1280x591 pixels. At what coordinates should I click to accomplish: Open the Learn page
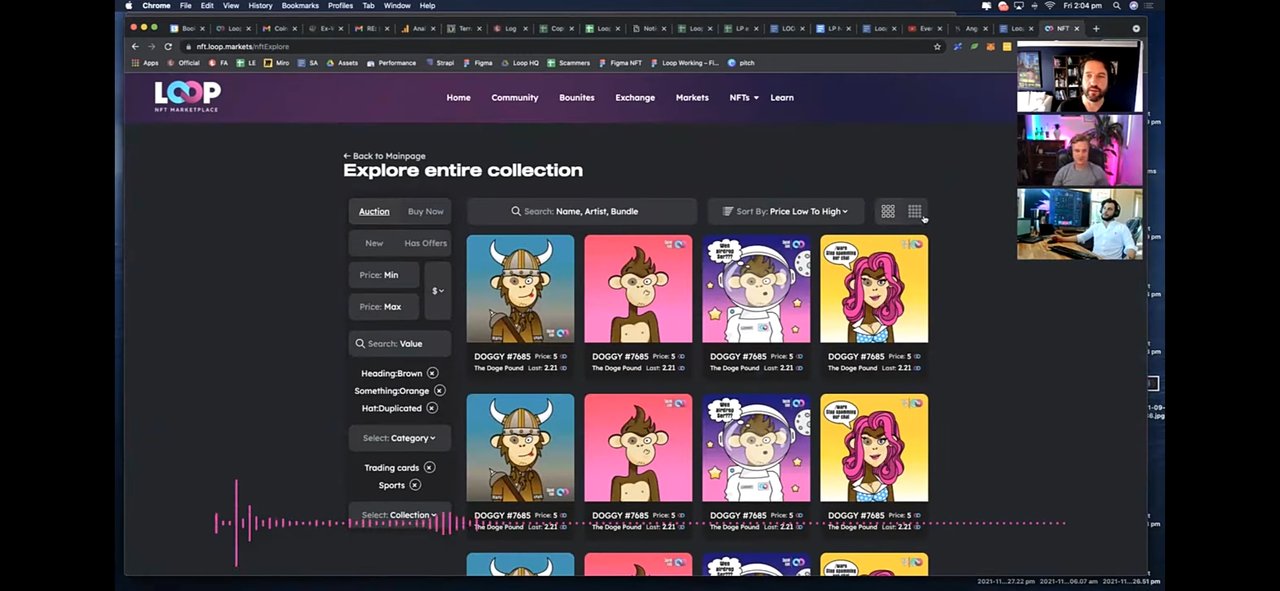click(x=782, y=98)
